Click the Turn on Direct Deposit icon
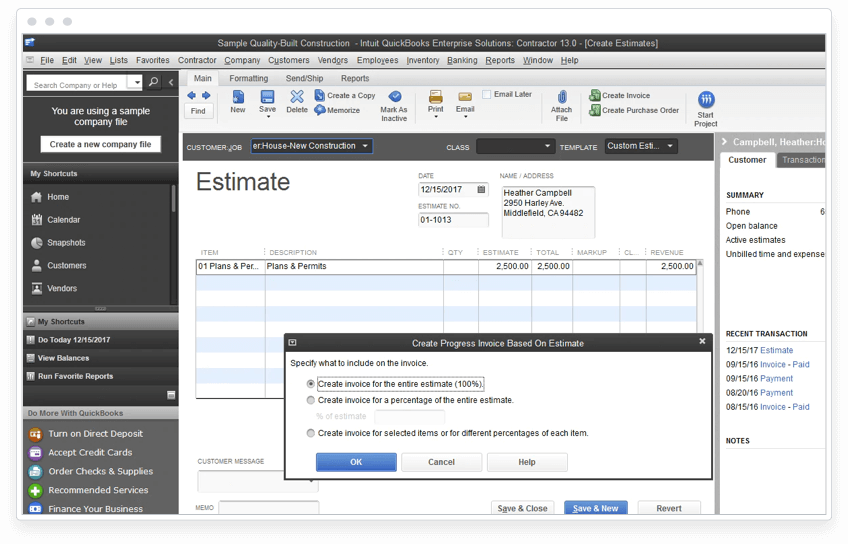 (35, 434)
